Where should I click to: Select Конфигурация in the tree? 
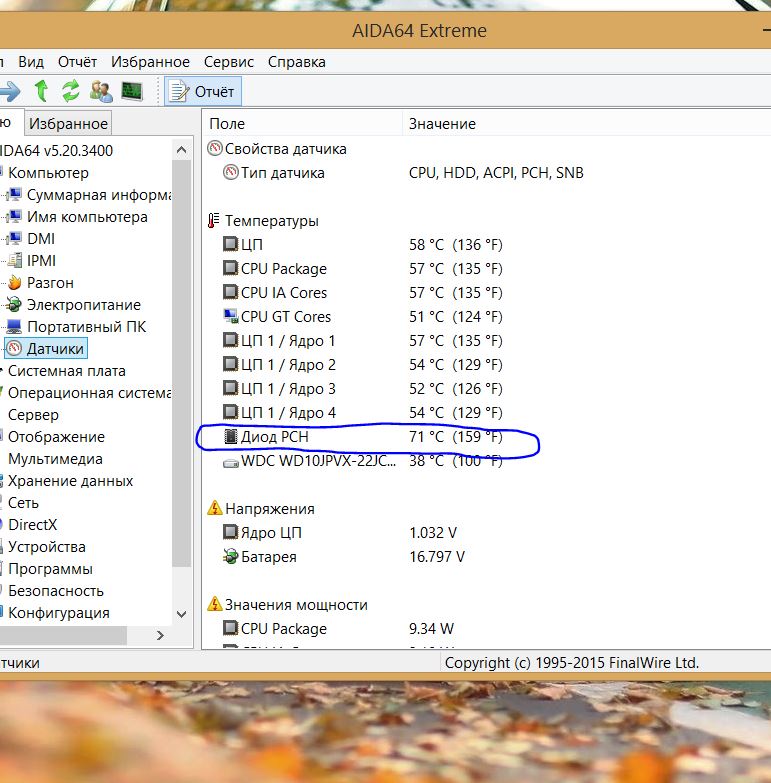click(59, 613)
